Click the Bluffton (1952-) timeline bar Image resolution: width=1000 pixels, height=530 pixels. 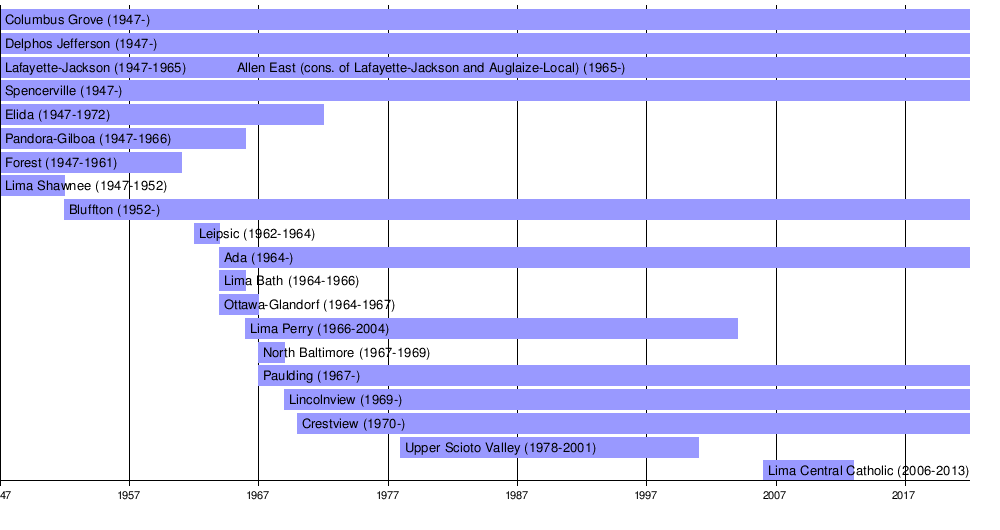click(517, 210)
